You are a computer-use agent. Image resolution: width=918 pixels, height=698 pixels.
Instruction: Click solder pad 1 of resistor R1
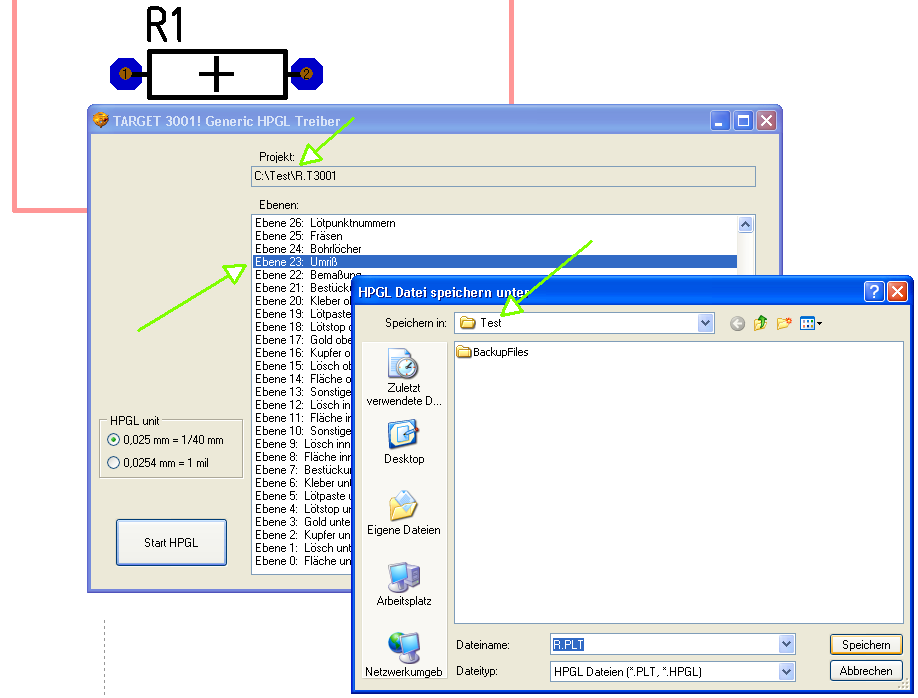(126, 74)
